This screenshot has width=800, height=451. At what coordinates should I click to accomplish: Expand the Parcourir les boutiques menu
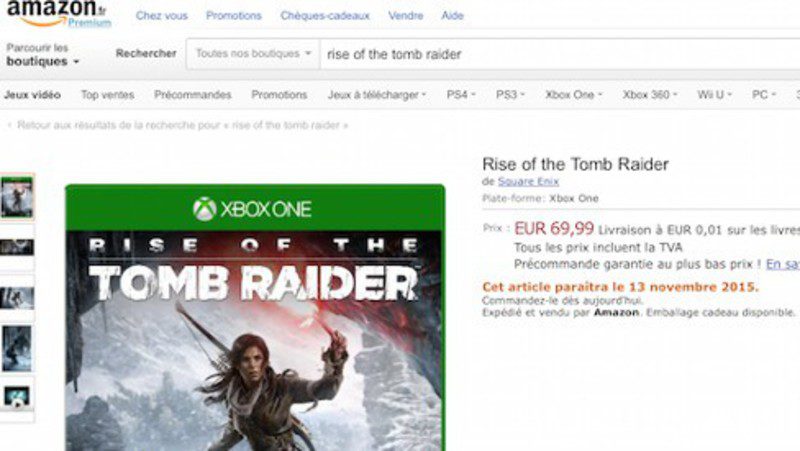(43, 55)
